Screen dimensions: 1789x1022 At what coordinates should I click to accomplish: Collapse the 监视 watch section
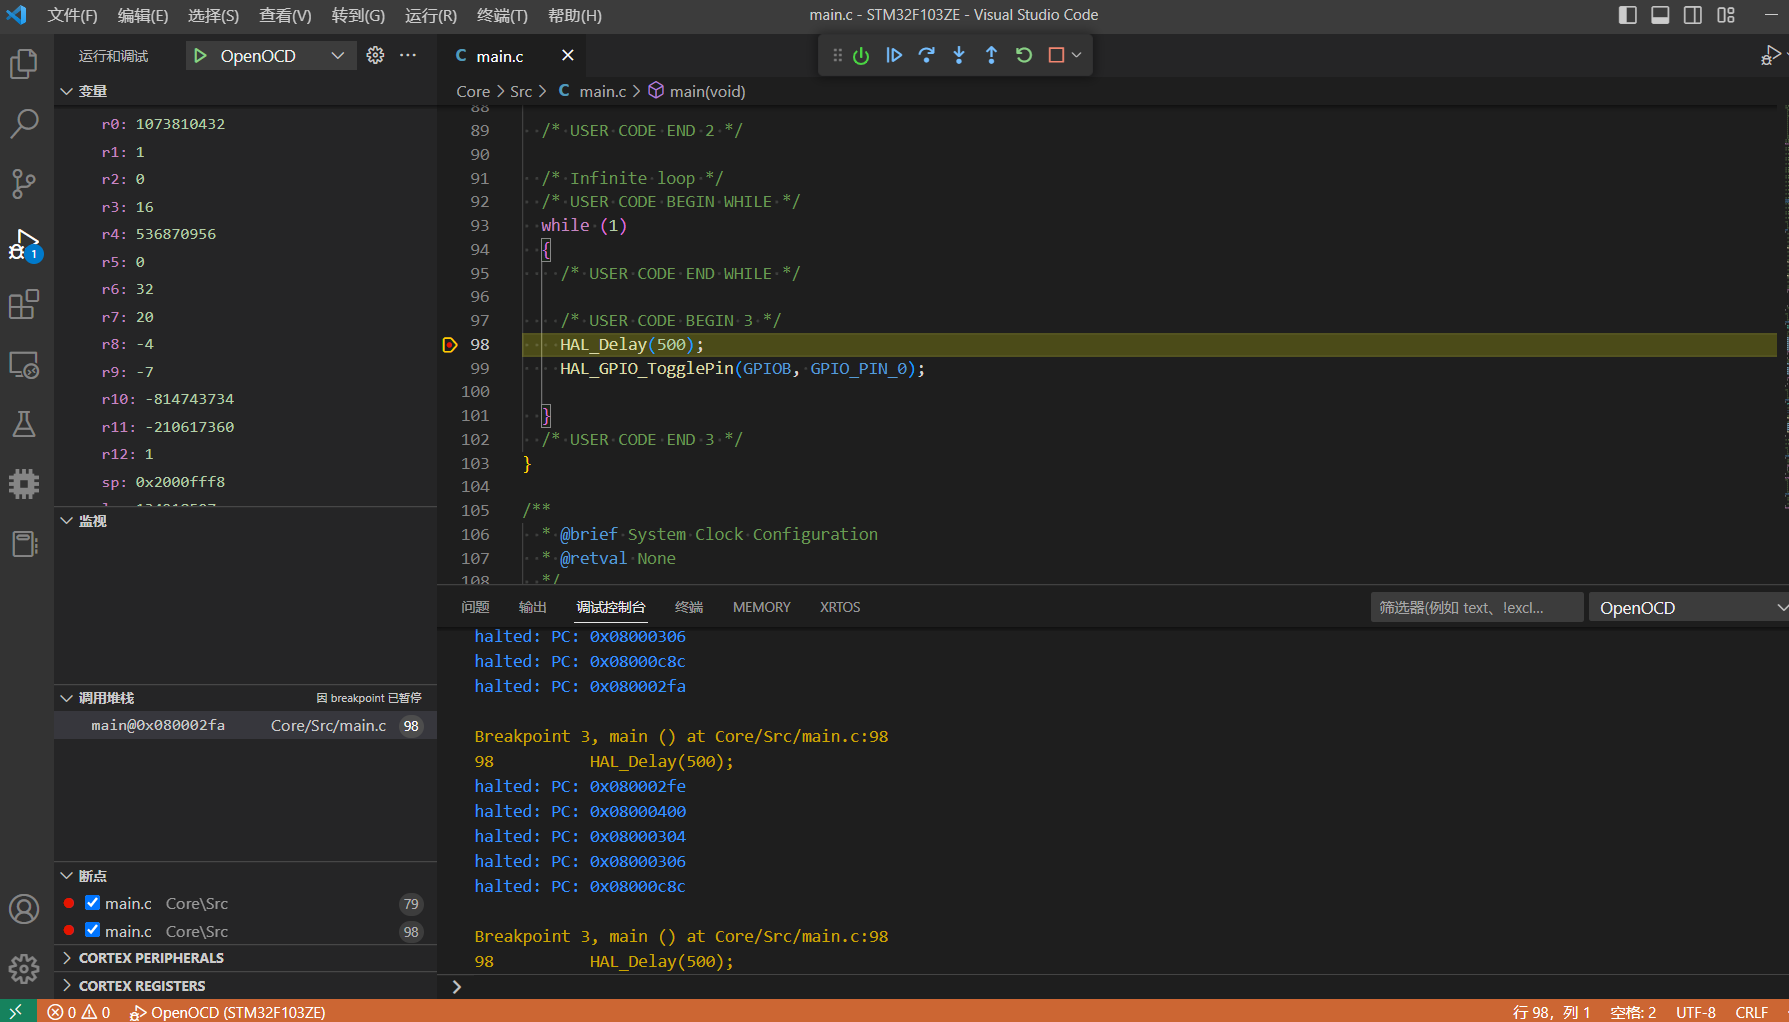pos(66,521)
